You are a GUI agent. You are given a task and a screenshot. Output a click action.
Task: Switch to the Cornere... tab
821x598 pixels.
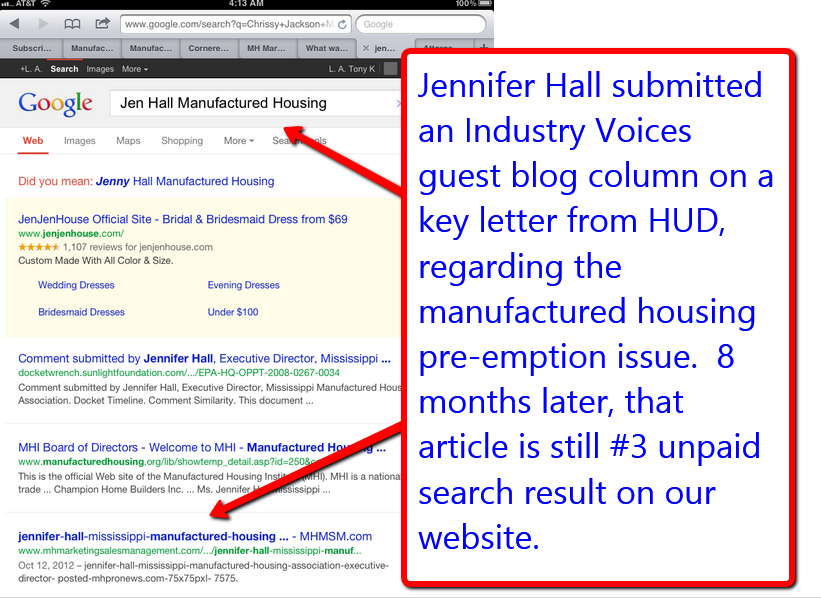pyautogui.click(x=208, y=48)
